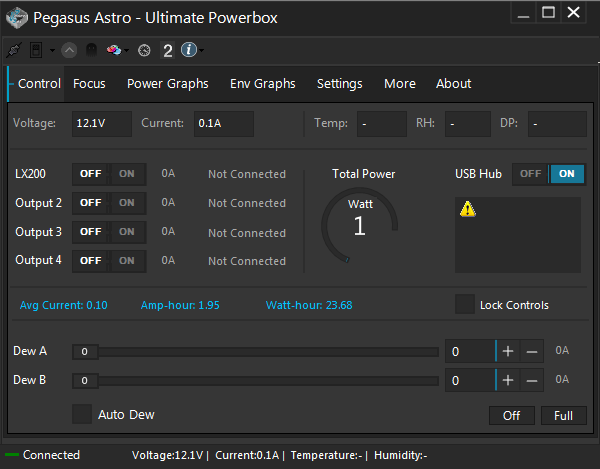Open the More tab
Image resolution: width=600 pixels, height=469 pixels.
399,83
